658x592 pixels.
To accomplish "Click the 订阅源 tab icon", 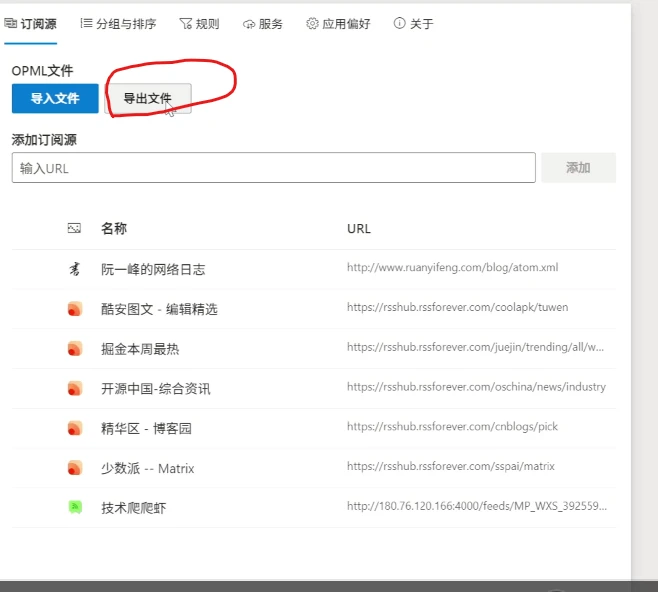I will click(x=10, y=23).
